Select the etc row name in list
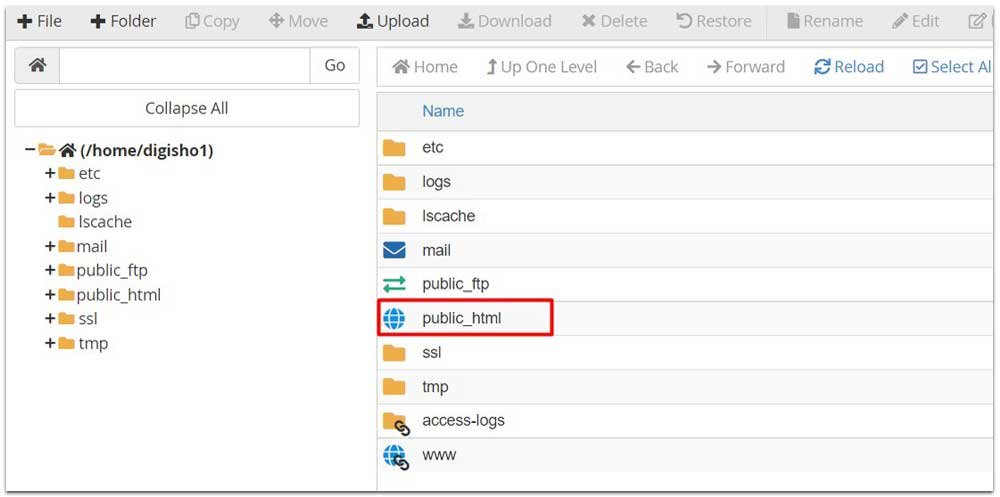Image resolution: width=1000 pixels, height=497 pixels. pyautogui.click(x=432, y=147)
